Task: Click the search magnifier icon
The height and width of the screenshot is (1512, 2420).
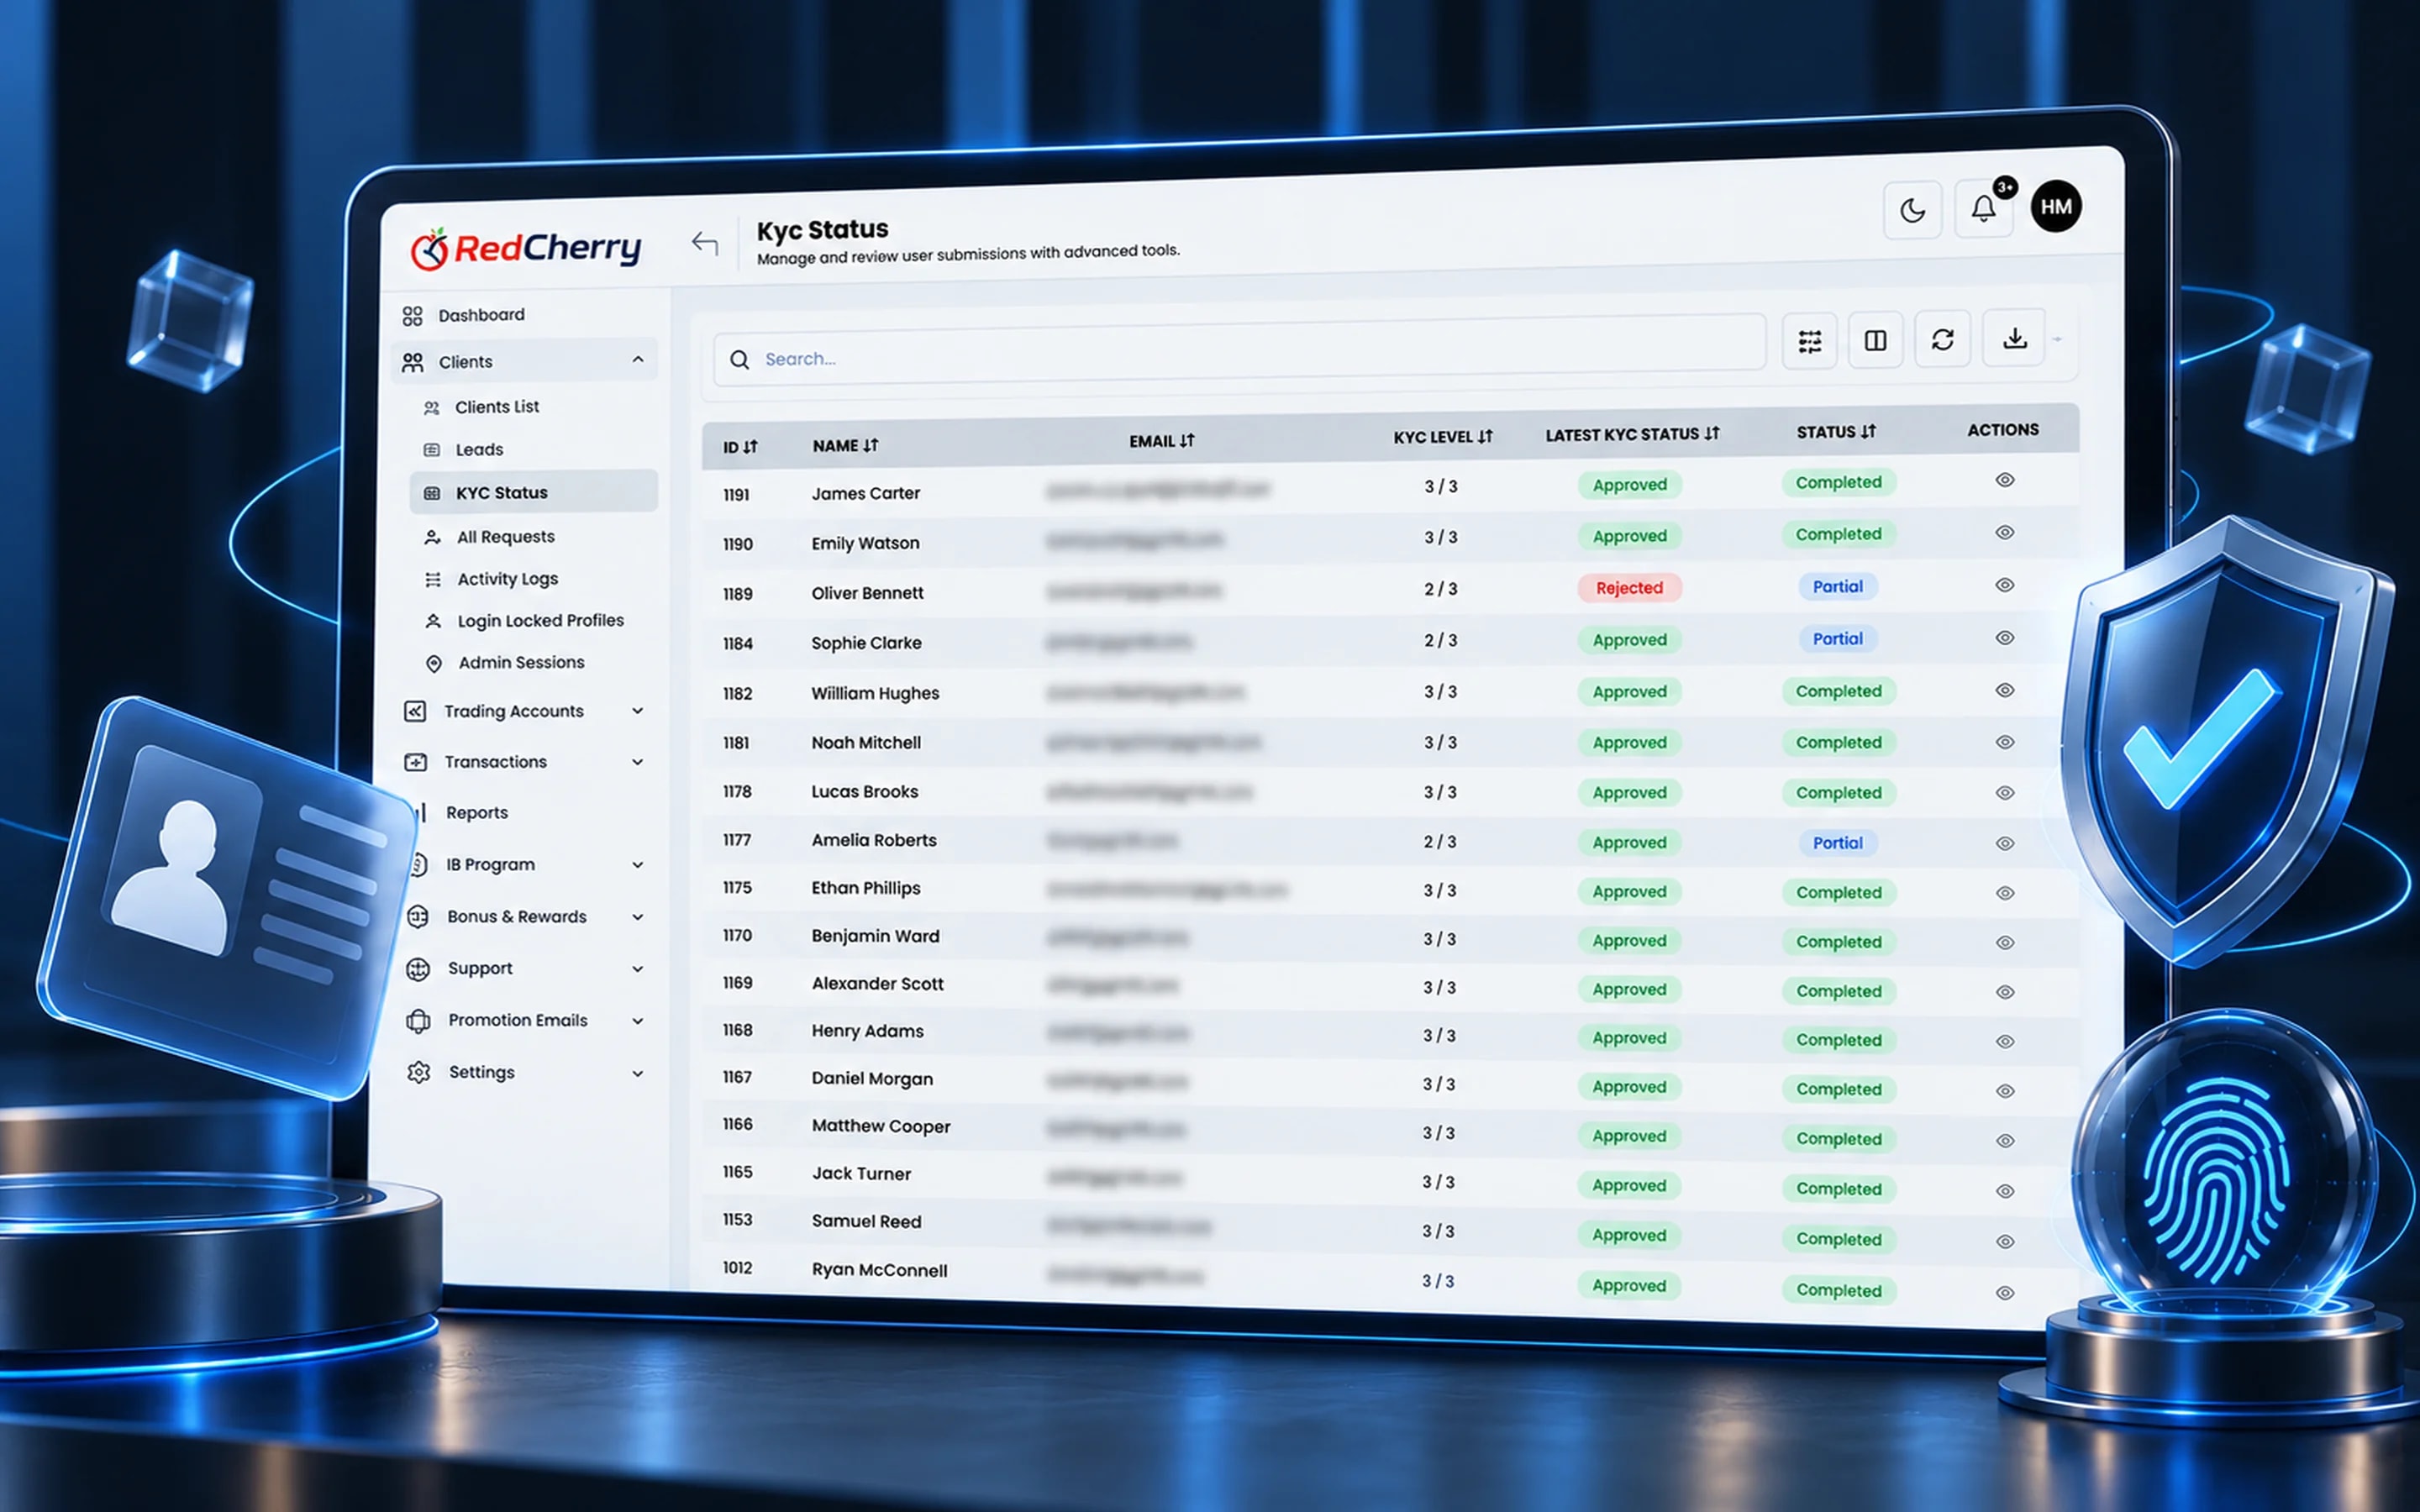Action: click(740, 360)
